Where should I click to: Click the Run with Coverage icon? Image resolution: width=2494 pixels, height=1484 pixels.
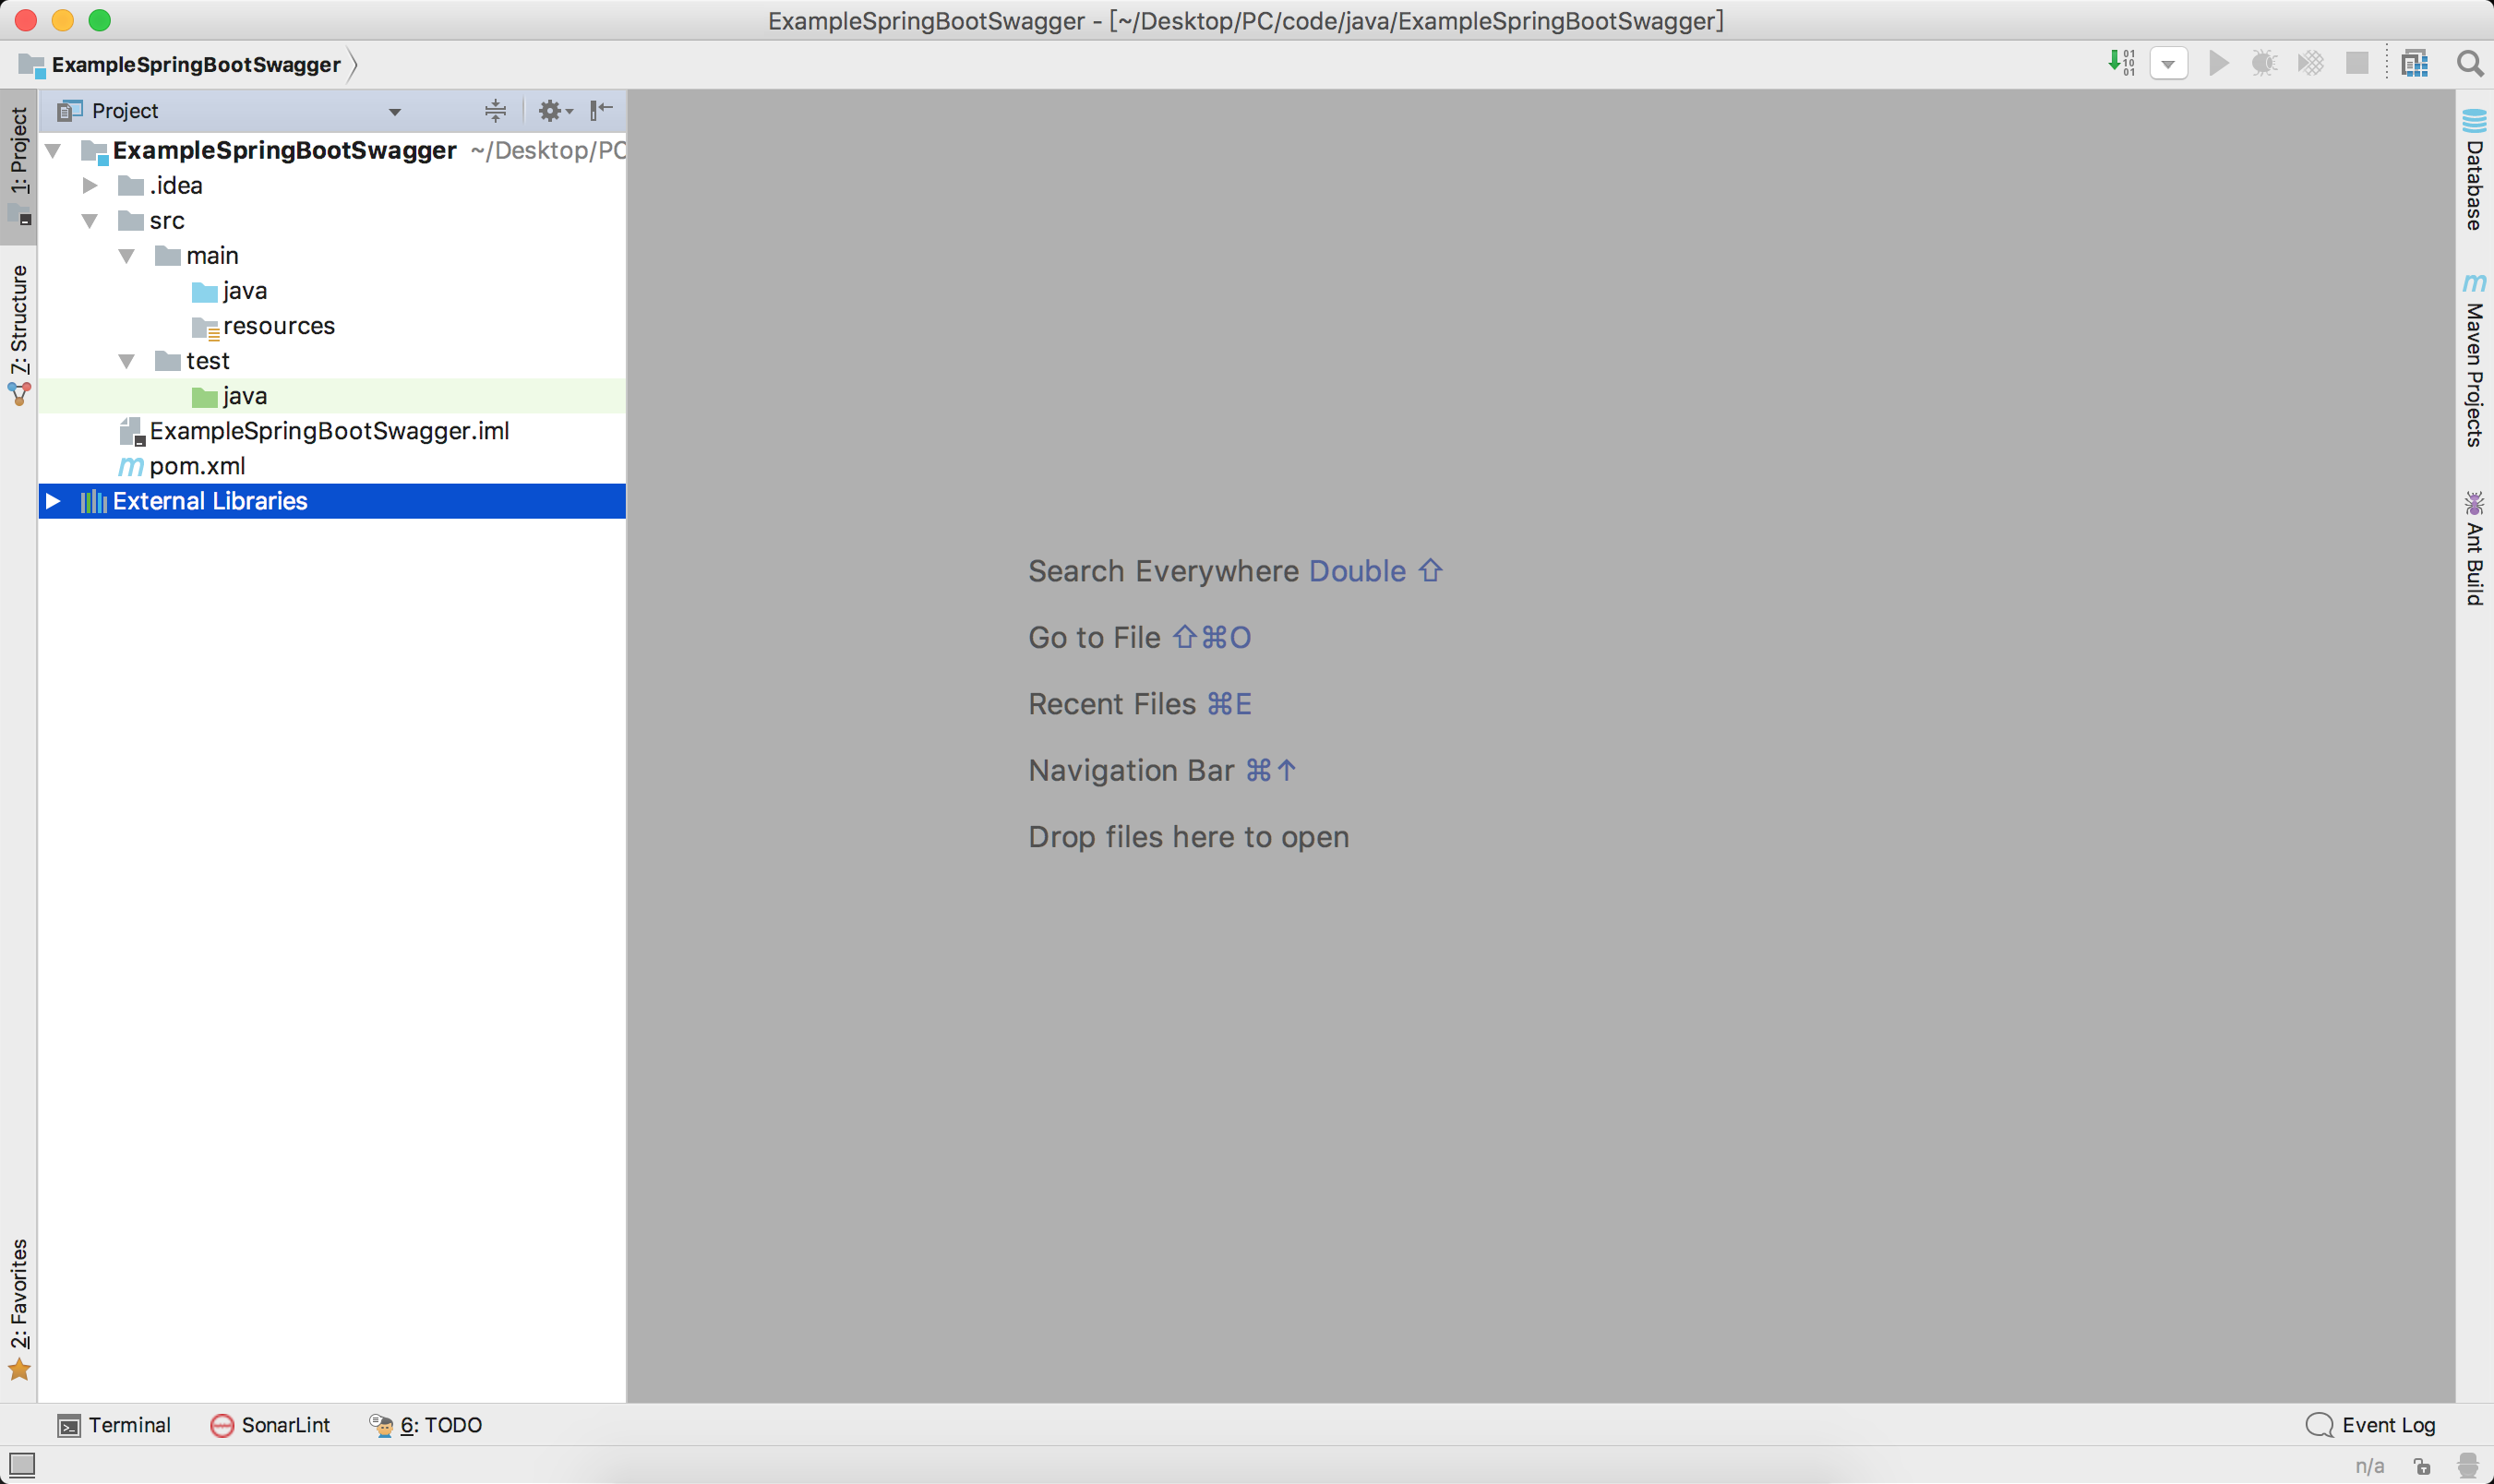tap(2310, 63)
